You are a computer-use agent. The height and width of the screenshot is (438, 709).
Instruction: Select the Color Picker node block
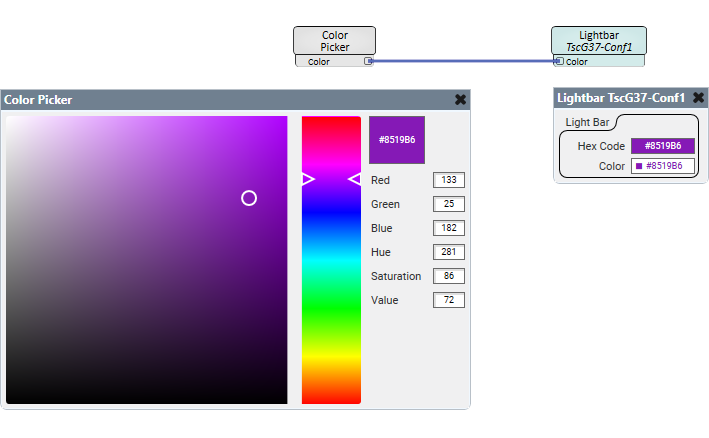click(334, 41)
